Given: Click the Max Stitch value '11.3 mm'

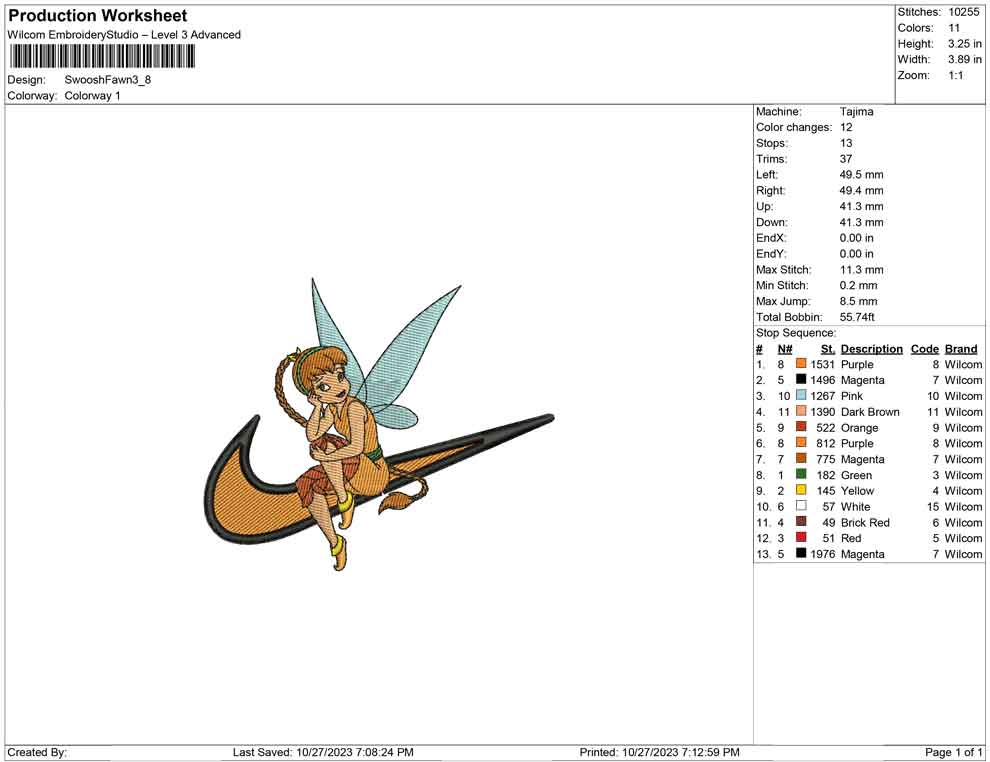Looking at the screenshot, I should click(862, 270).
